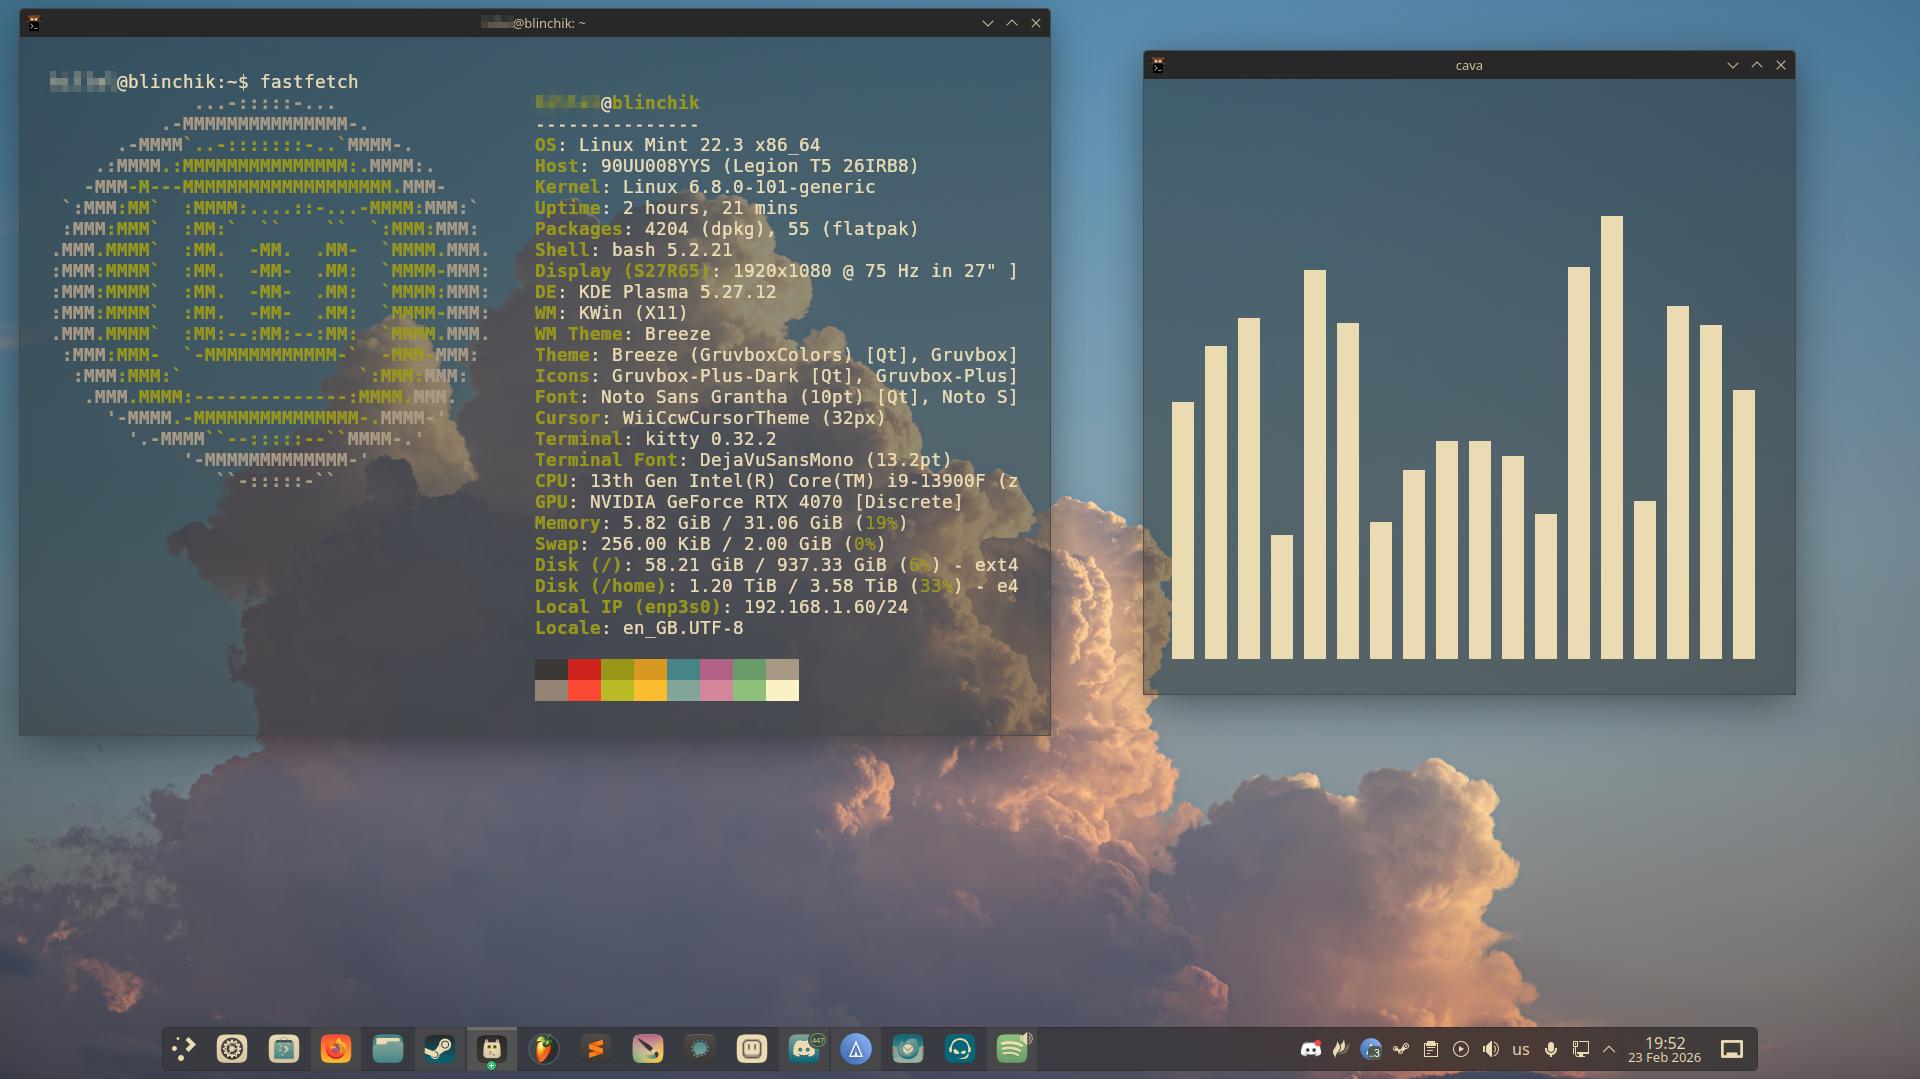
Task: Open audio volume tray icon
Action: [x=1491, y=1049]
